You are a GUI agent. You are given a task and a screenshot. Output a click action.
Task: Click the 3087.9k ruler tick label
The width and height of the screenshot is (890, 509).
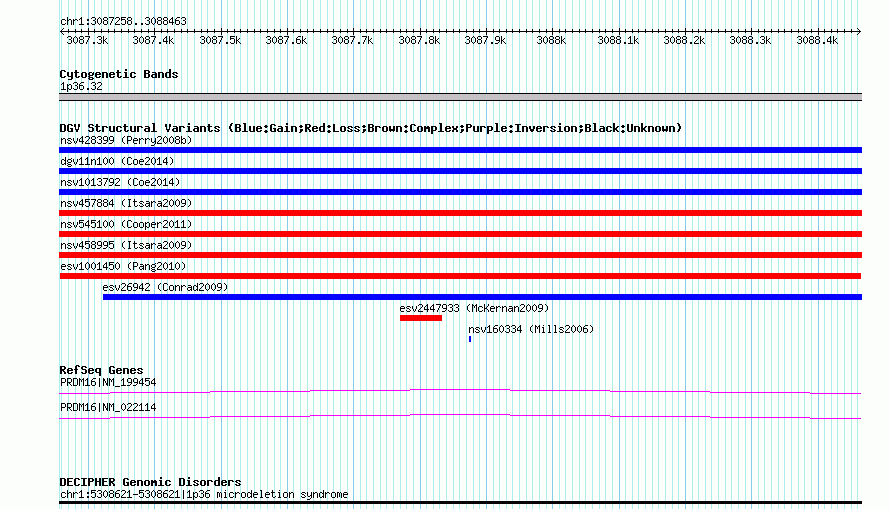pyautogui.click(x=485, y=40)
